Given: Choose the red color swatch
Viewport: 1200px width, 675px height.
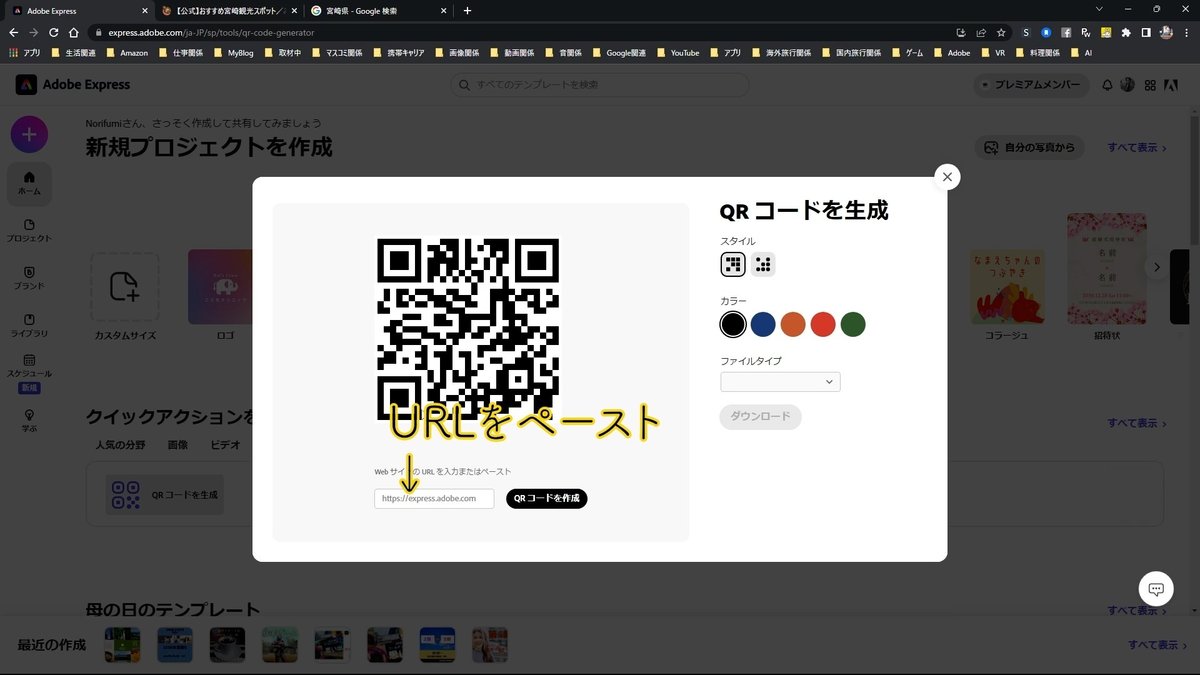Looking at the screenshot, I should click(x=823, y=324).
